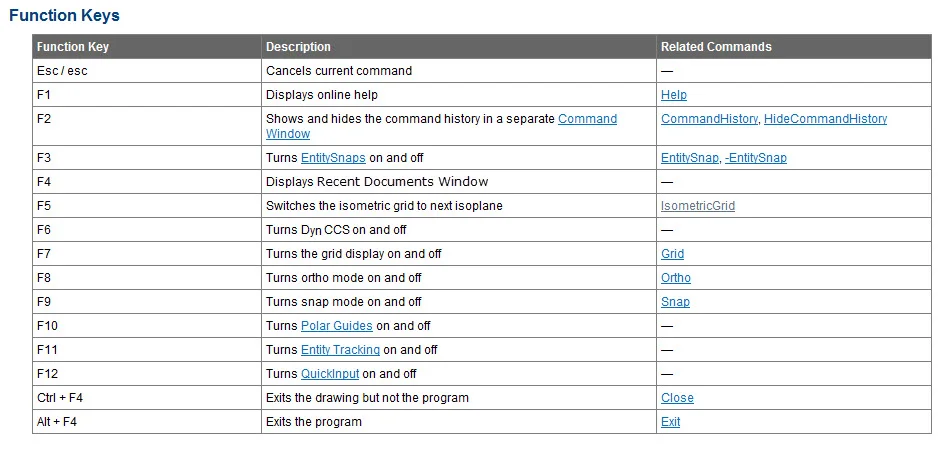Click the Related Commands column header
Image resolution: width=952 pixels, height=449 pixels.
point(716,47)
